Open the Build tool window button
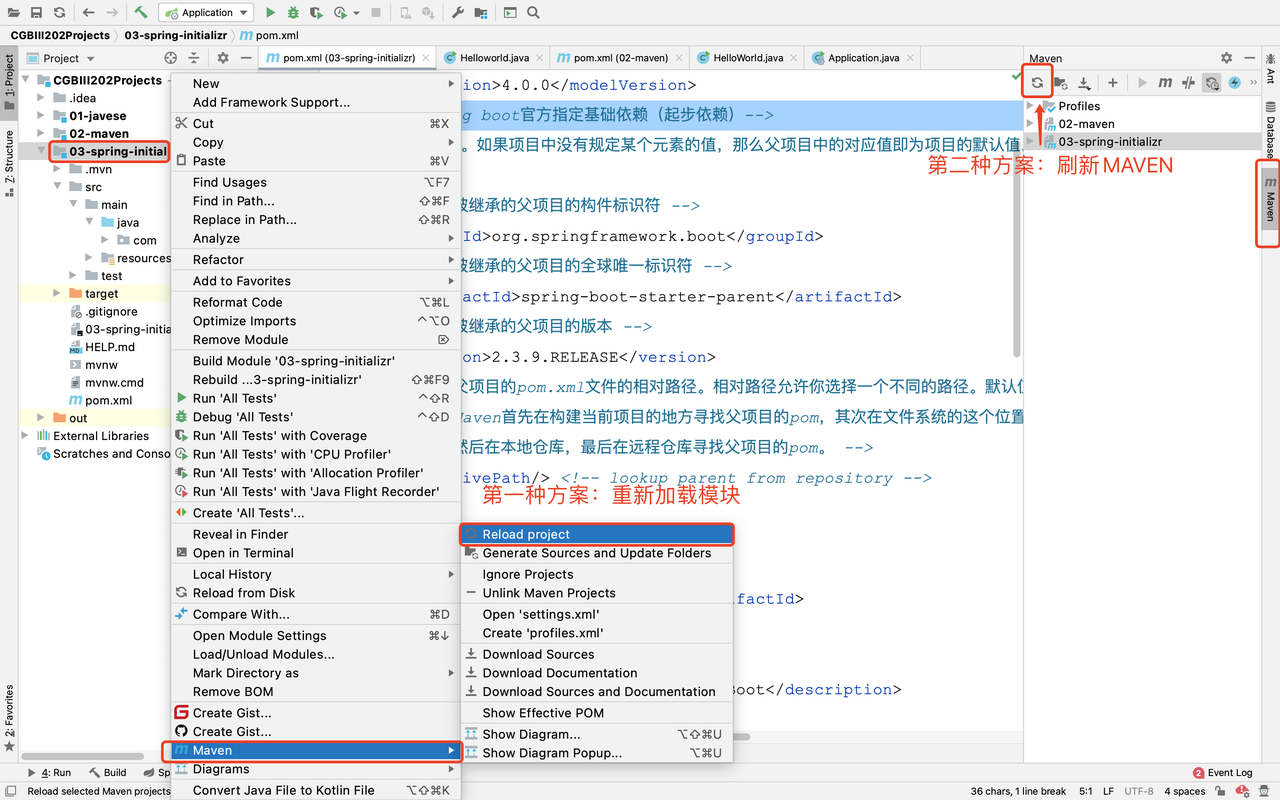Image resolution: width=1280 pixels, height=800 pixels. (108, 772)
